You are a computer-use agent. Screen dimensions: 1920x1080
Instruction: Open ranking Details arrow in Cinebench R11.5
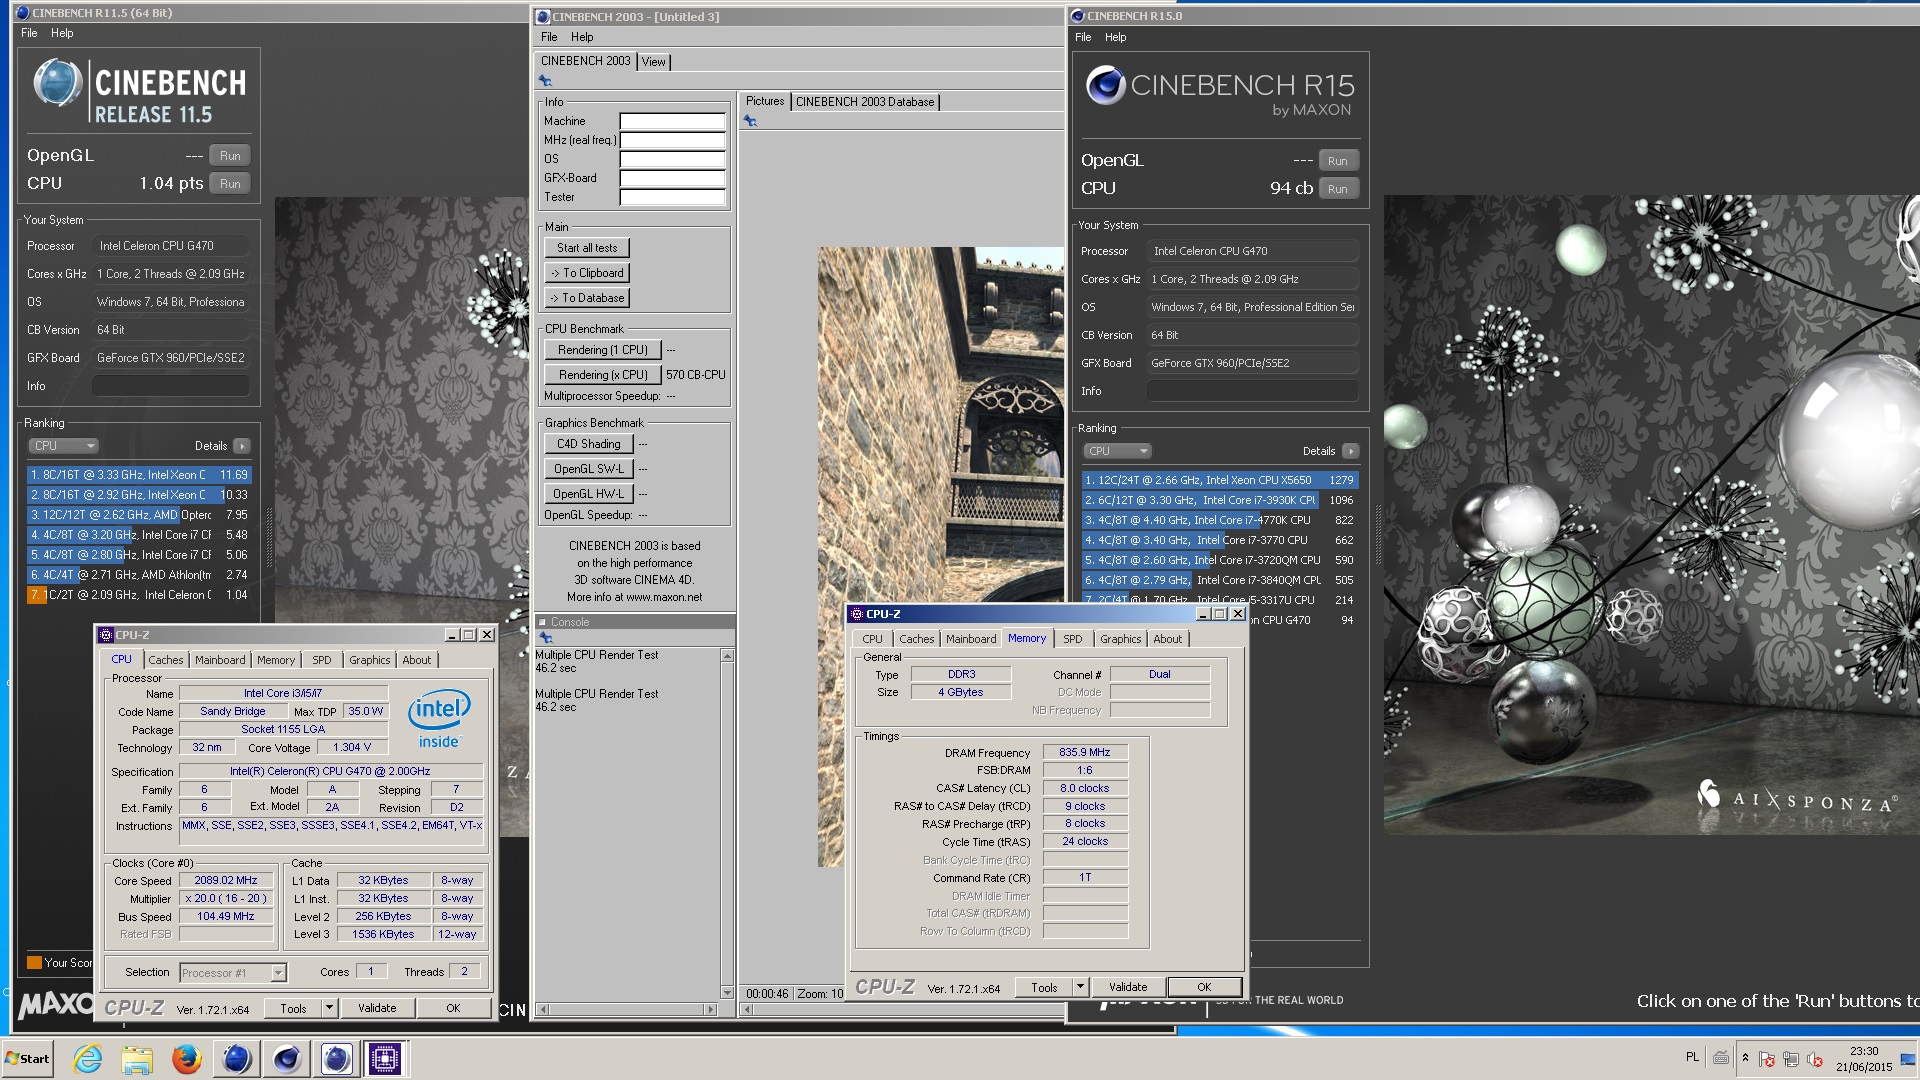(242, 446)
